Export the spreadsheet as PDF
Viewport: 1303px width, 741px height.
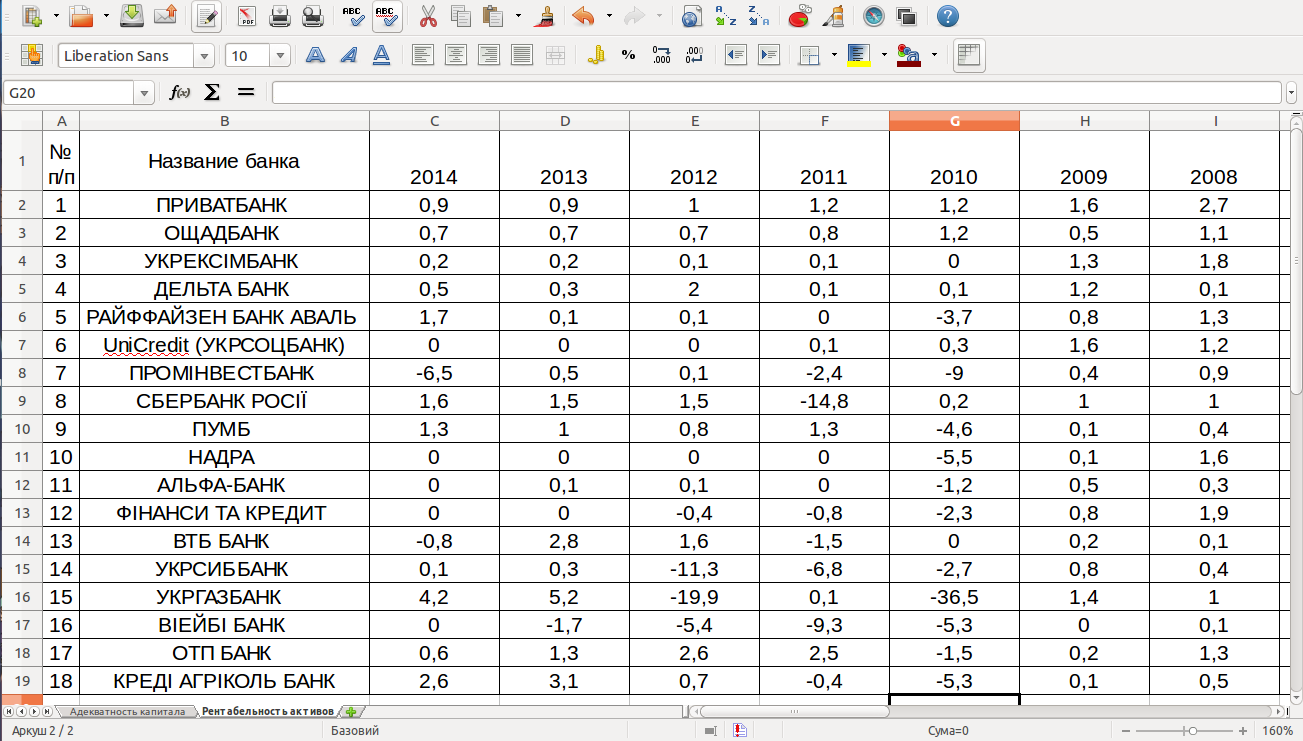click(247, 16)
